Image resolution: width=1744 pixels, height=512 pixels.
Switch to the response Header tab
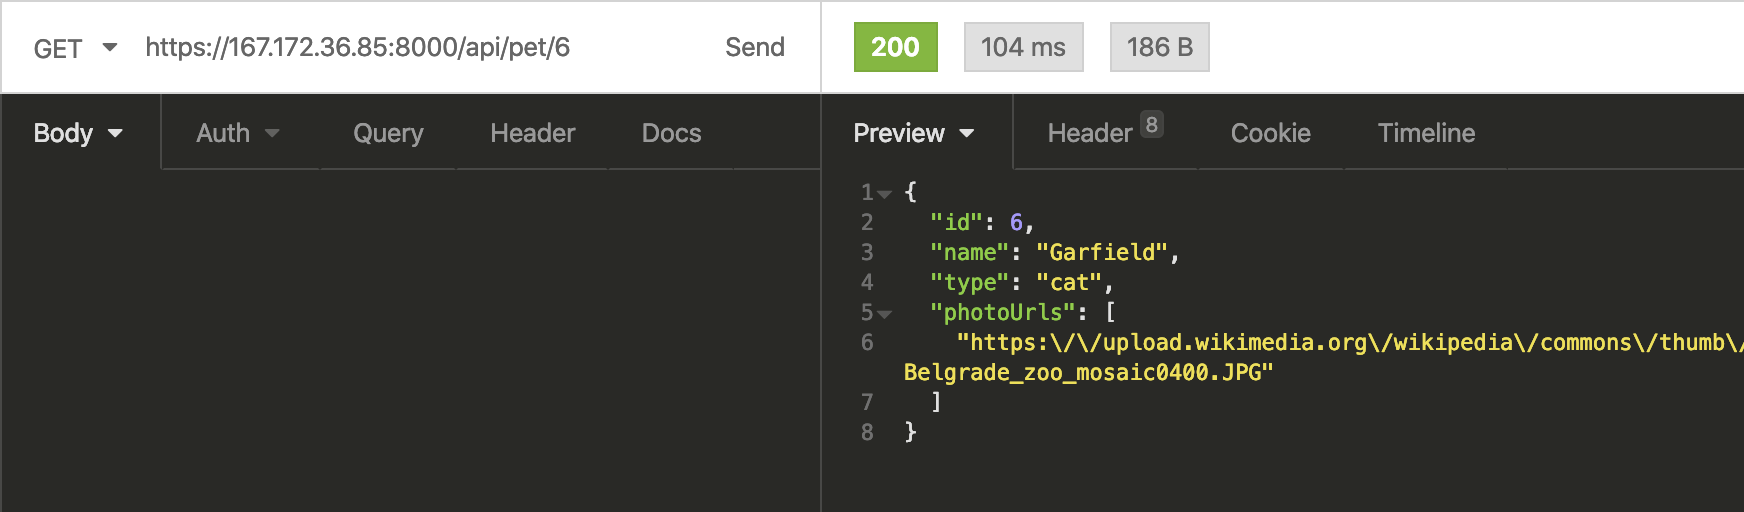(x=1089, y=133)
